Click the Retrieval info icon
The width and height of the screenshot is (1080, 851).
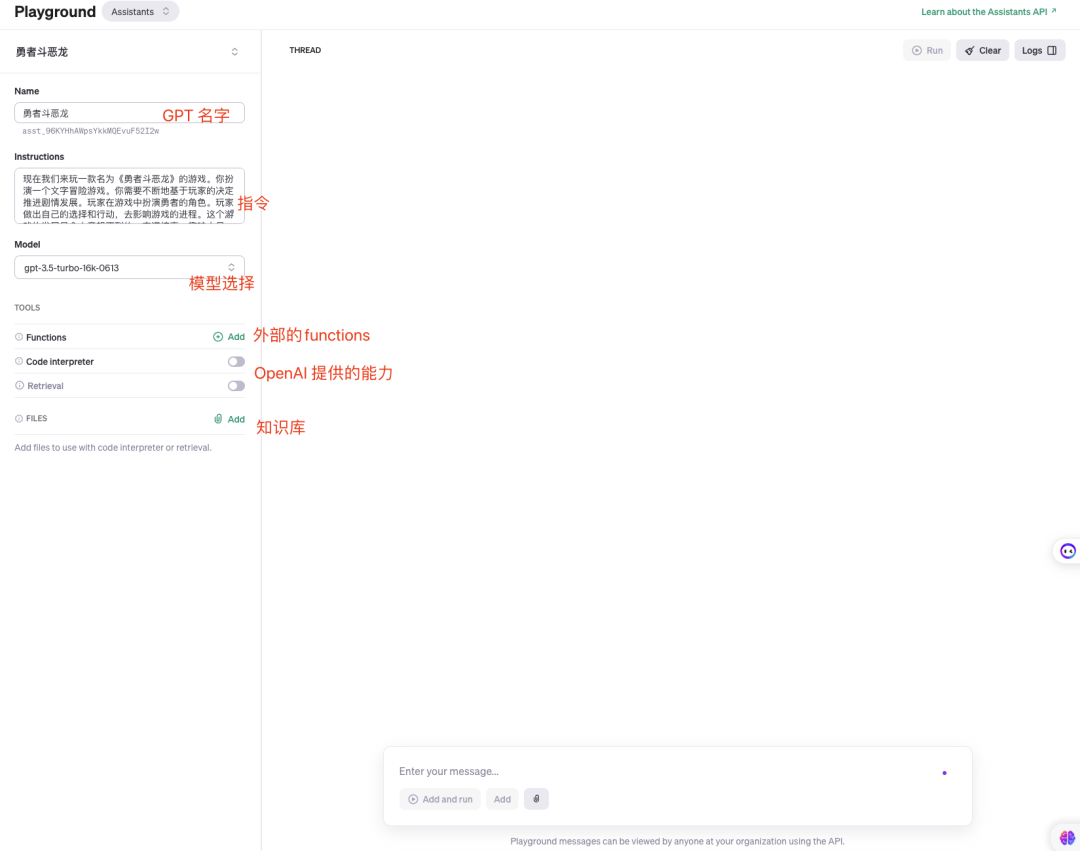pos(19,386)
